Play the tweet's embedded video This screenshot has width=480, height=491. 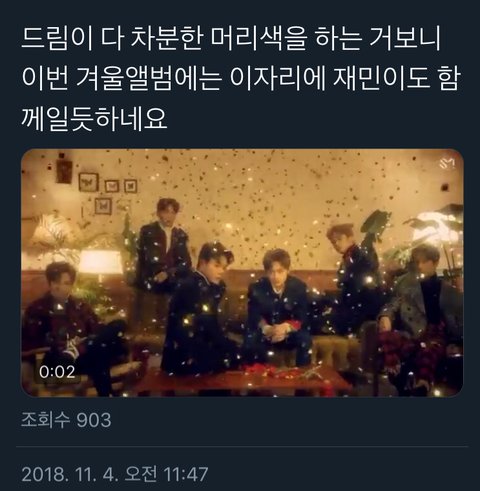[242, 273]
